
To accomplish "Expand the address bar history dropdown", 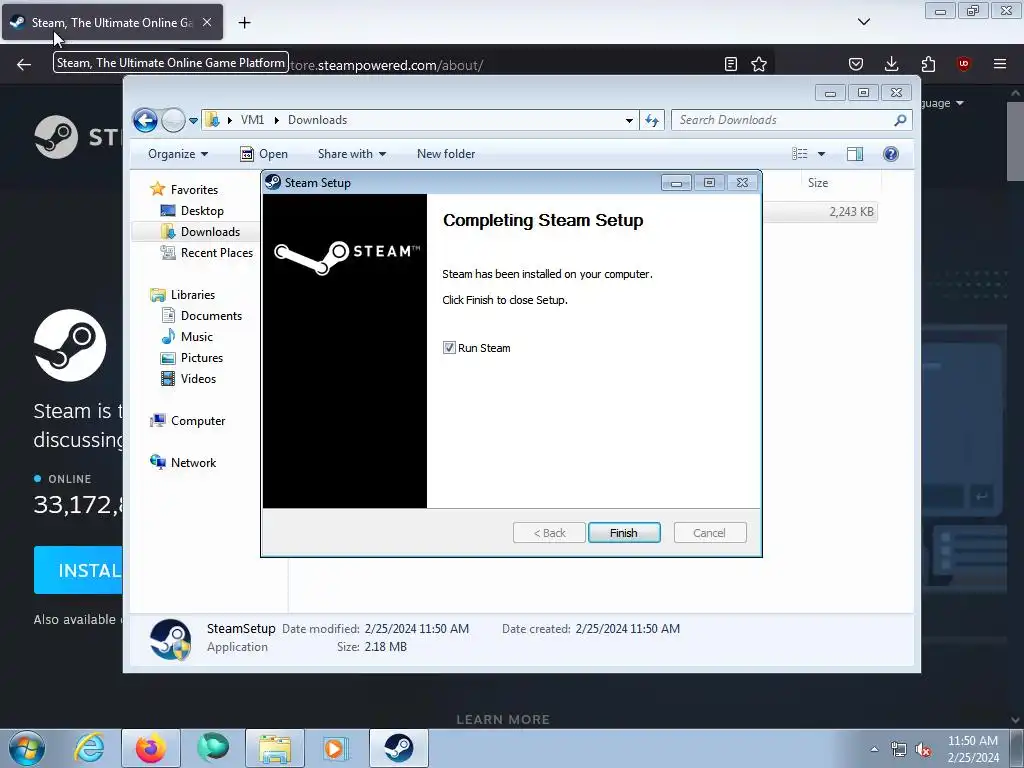I will pyautogui.click(x=629, y=120).
